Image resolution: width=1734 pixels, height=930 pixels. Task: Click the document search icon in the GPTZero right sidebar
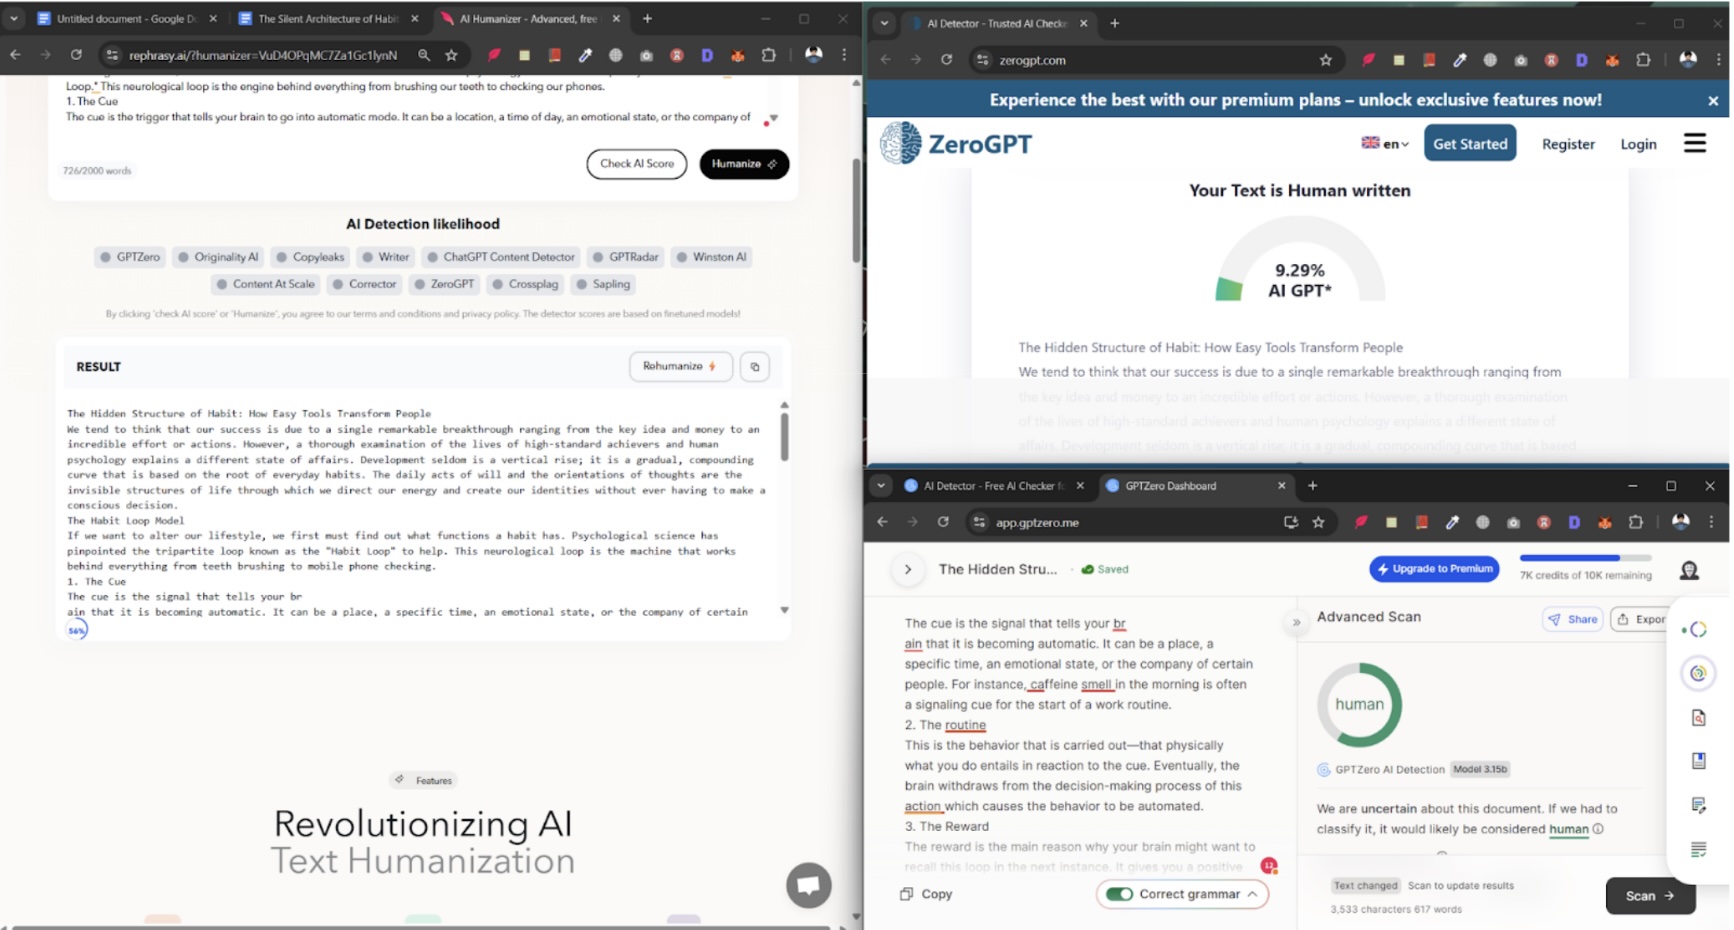point(1698,718)
